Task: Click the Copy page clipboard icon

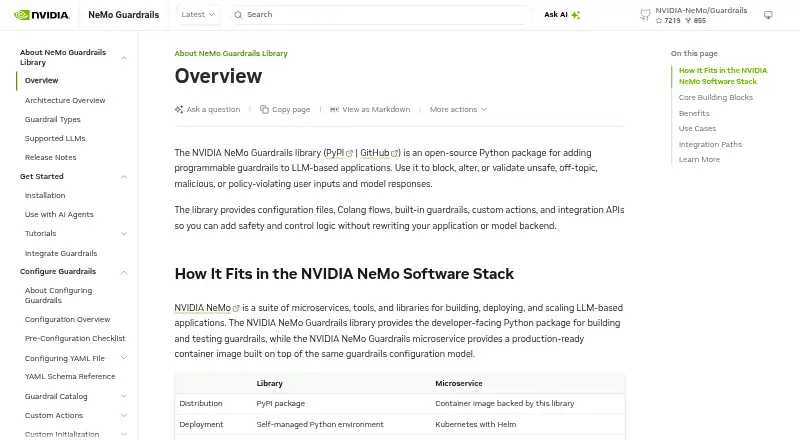Action: 264,109
